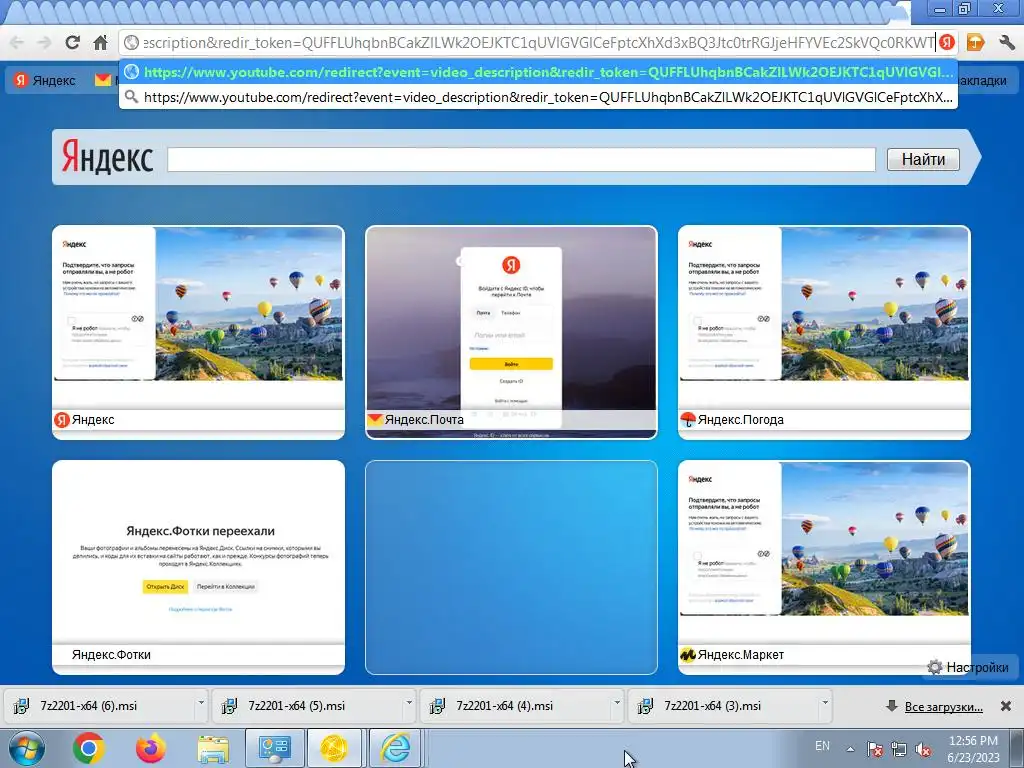Click the show desktop strip
The height and width of the screenshot is (768, 1024).
(1017, 748)
